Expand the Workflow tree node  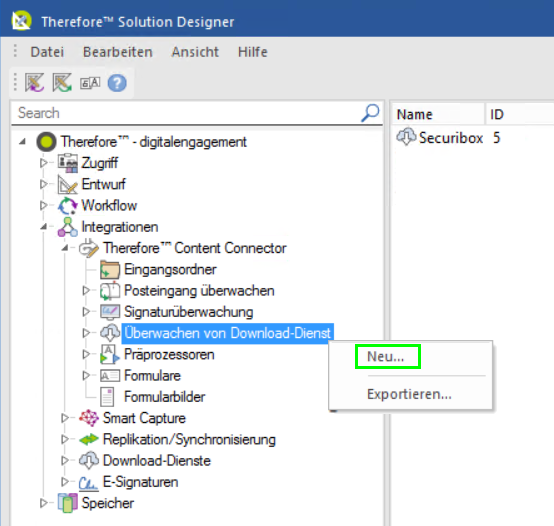click(43, 205)
